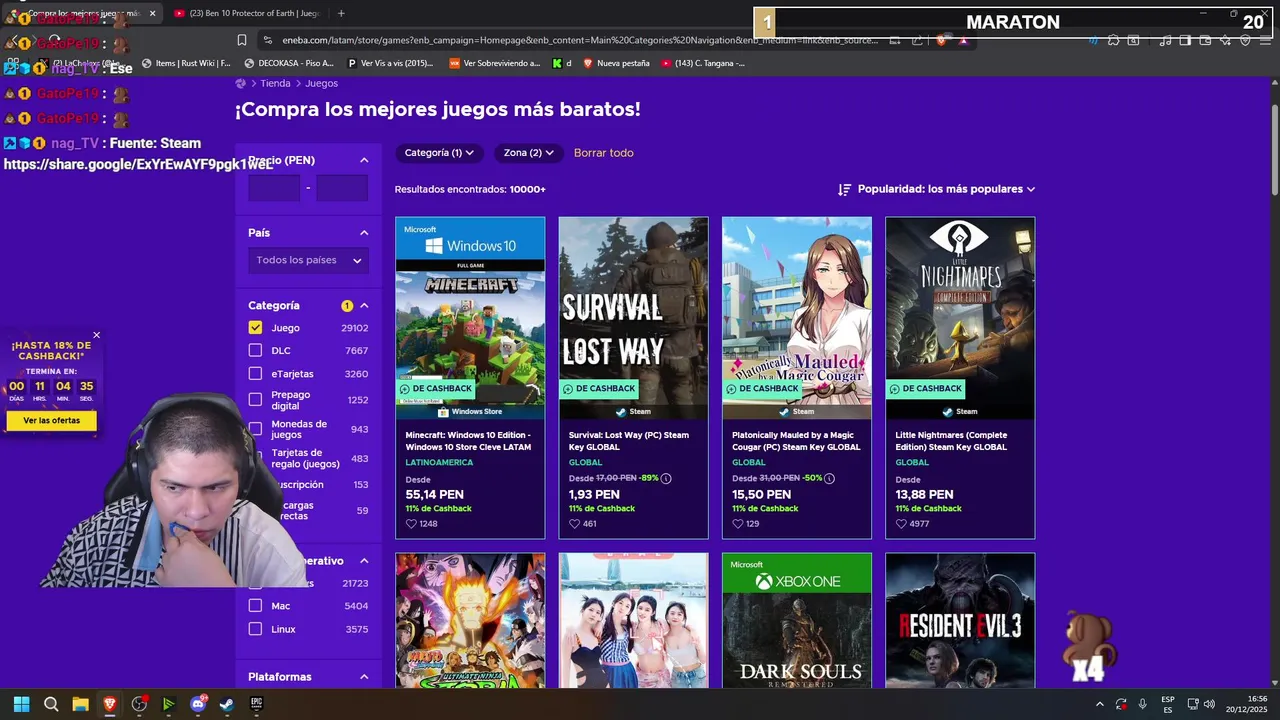
Task: Click the maximum price input field
Action: click(x=342, y=188)
